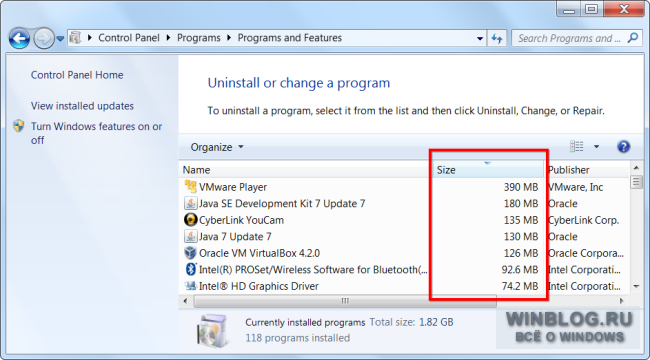
Task: Open Control Panel Home link
Action: (x=77, y=75)
